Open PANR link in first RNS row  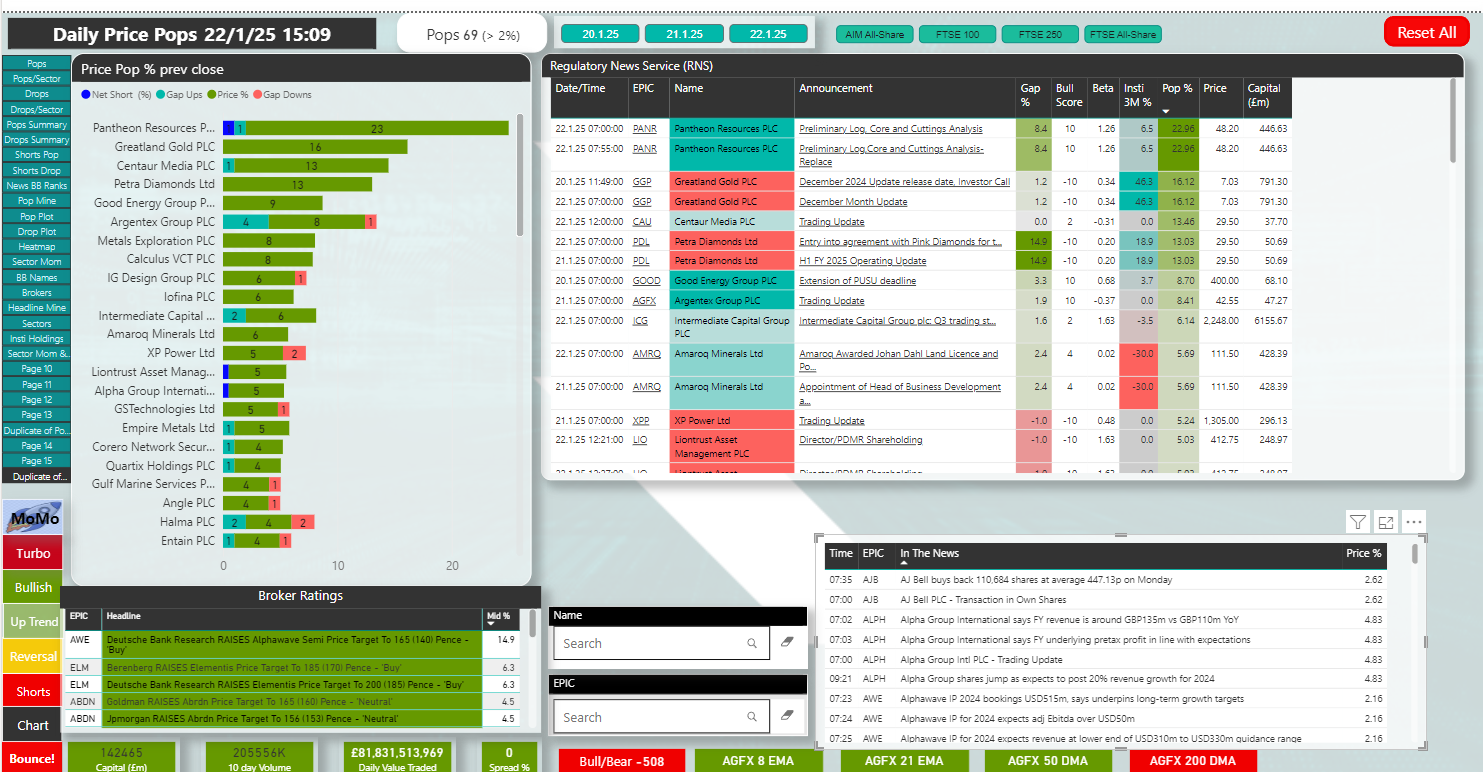pyautogui.click(x=645, y=128)
